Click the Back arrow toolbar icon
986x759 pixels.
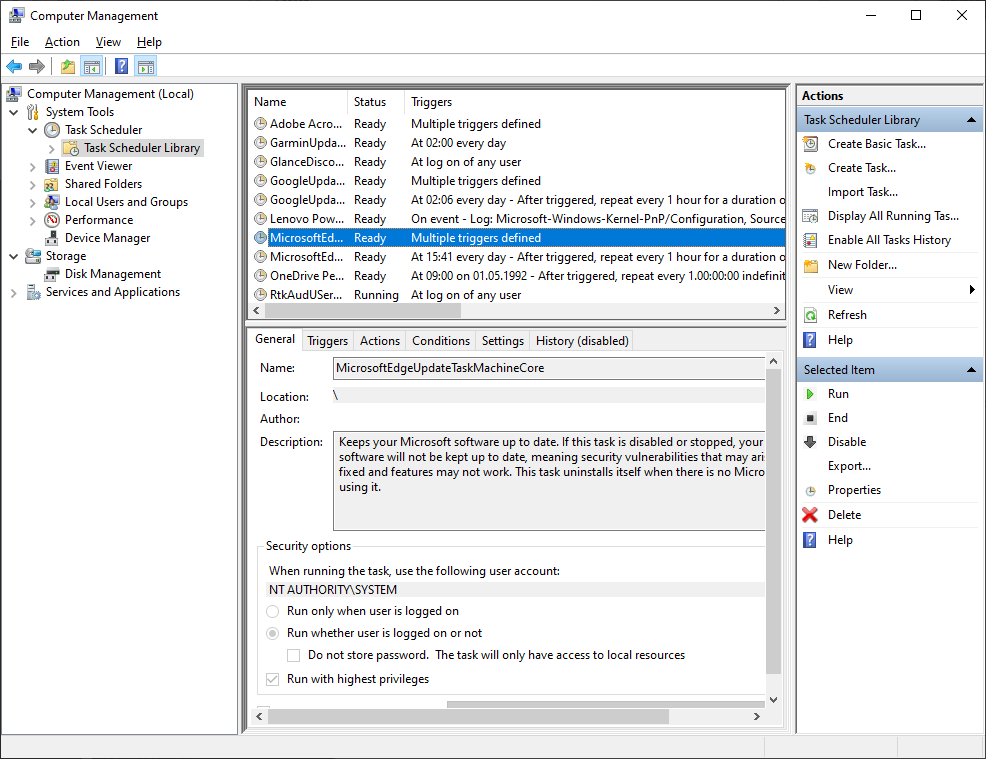pos(14,67)
